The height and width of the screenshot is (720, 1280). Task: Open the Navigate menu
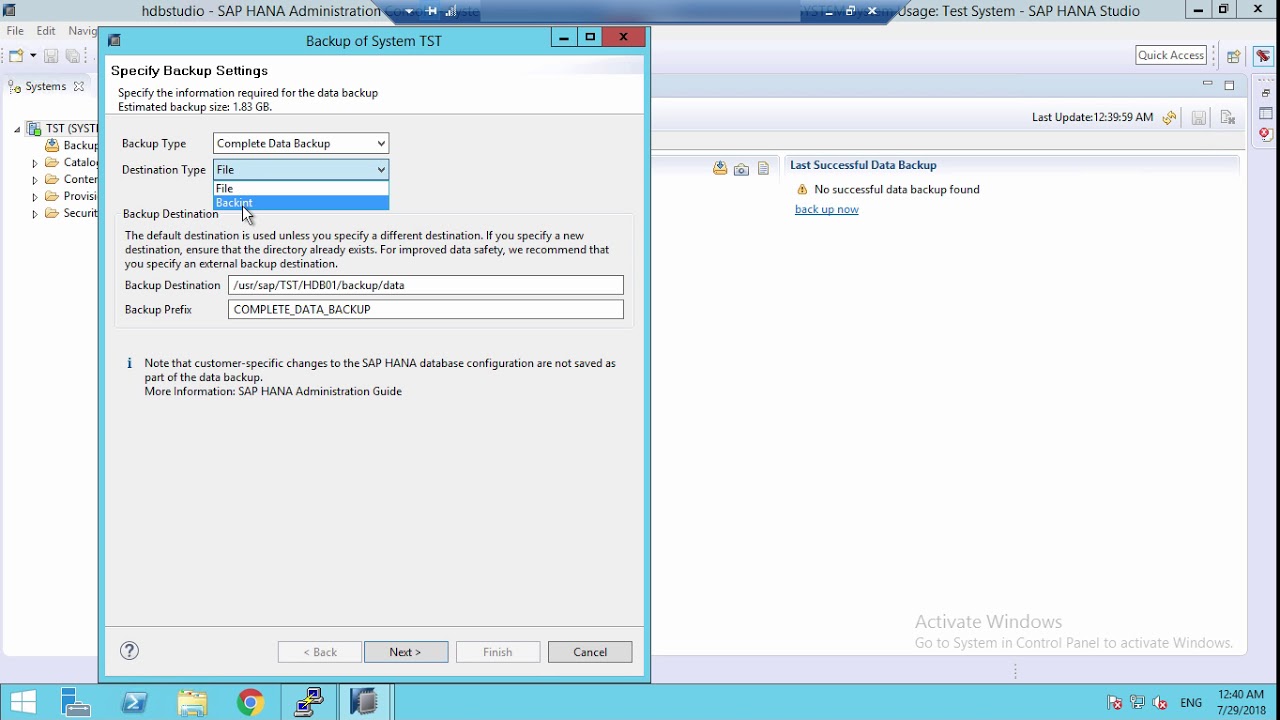coord(82,31)
